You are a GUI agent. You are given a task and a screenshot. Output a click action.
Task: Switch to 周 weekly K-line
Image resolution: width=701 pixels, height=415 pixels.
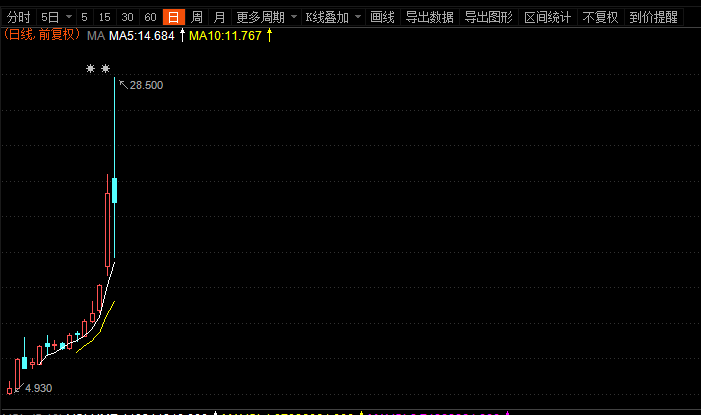(x=197, y=17)
